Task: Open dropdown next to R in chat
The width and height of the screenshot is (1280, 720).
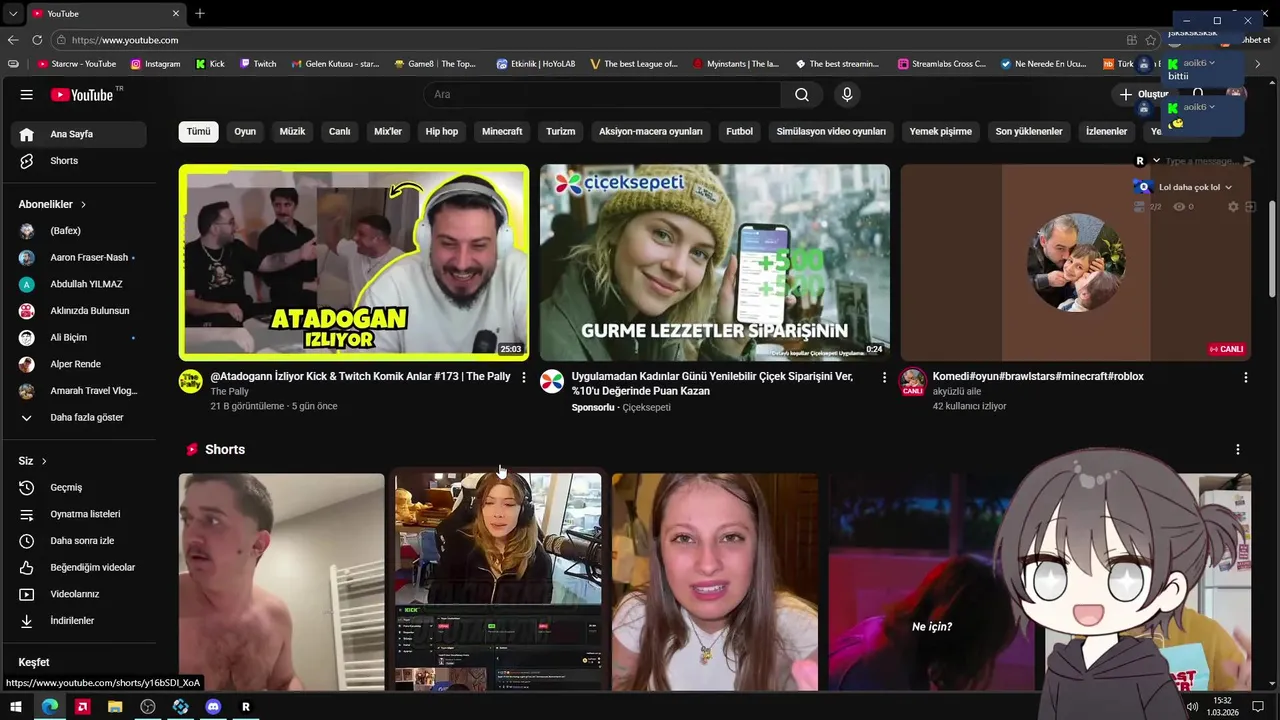Action: point(1156,161)
